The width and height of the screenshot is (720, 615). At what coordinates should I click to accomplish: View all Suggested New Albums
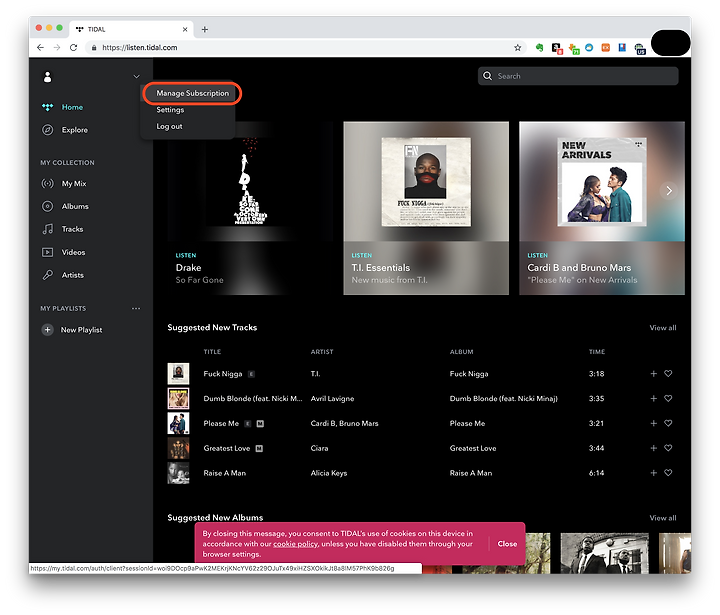663,518
